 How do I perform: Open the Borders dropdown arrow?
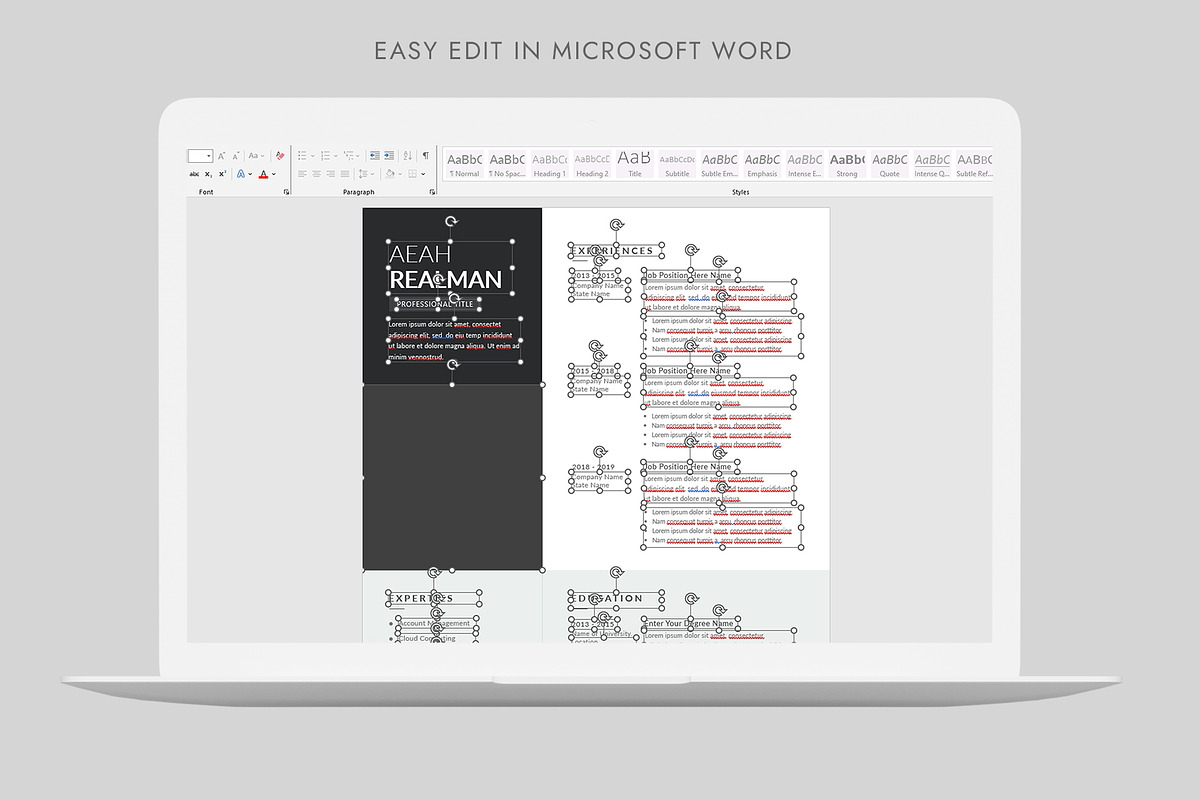pyautogui.click(x=423, y=174)
